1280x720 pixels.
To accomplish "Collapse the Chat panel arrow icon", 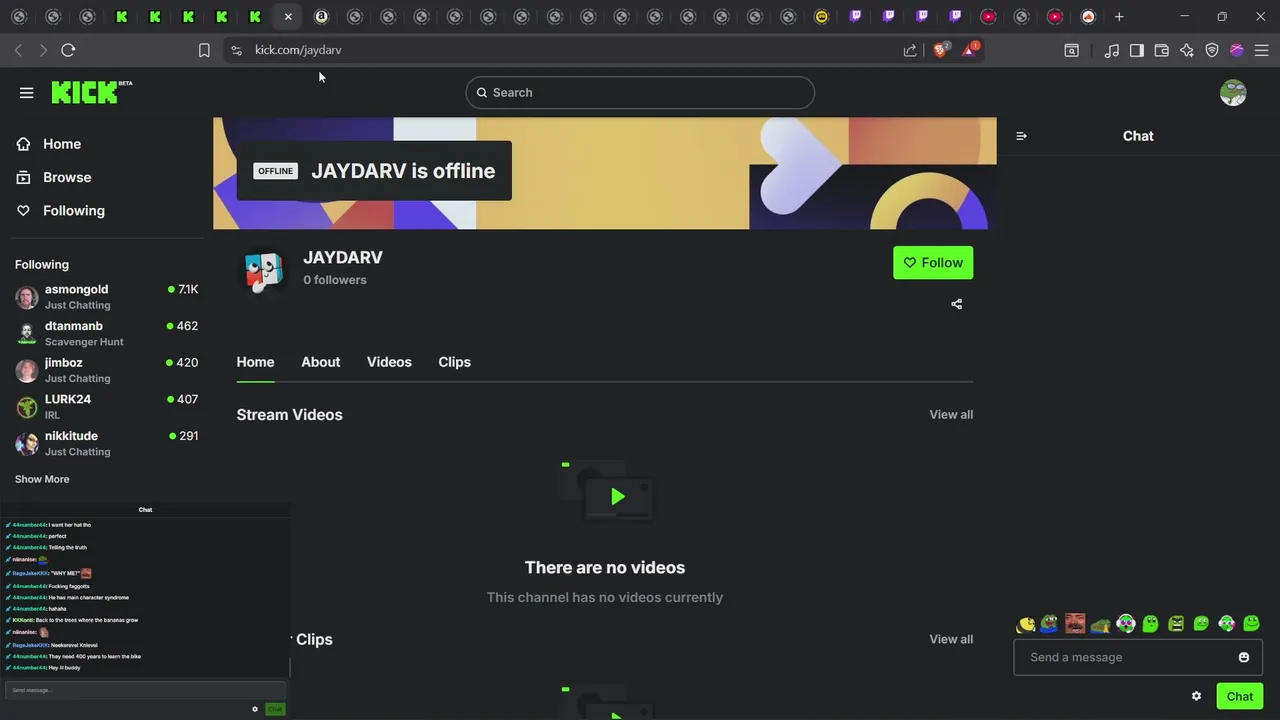I will pyautogui.click(x=1021, y=136).
